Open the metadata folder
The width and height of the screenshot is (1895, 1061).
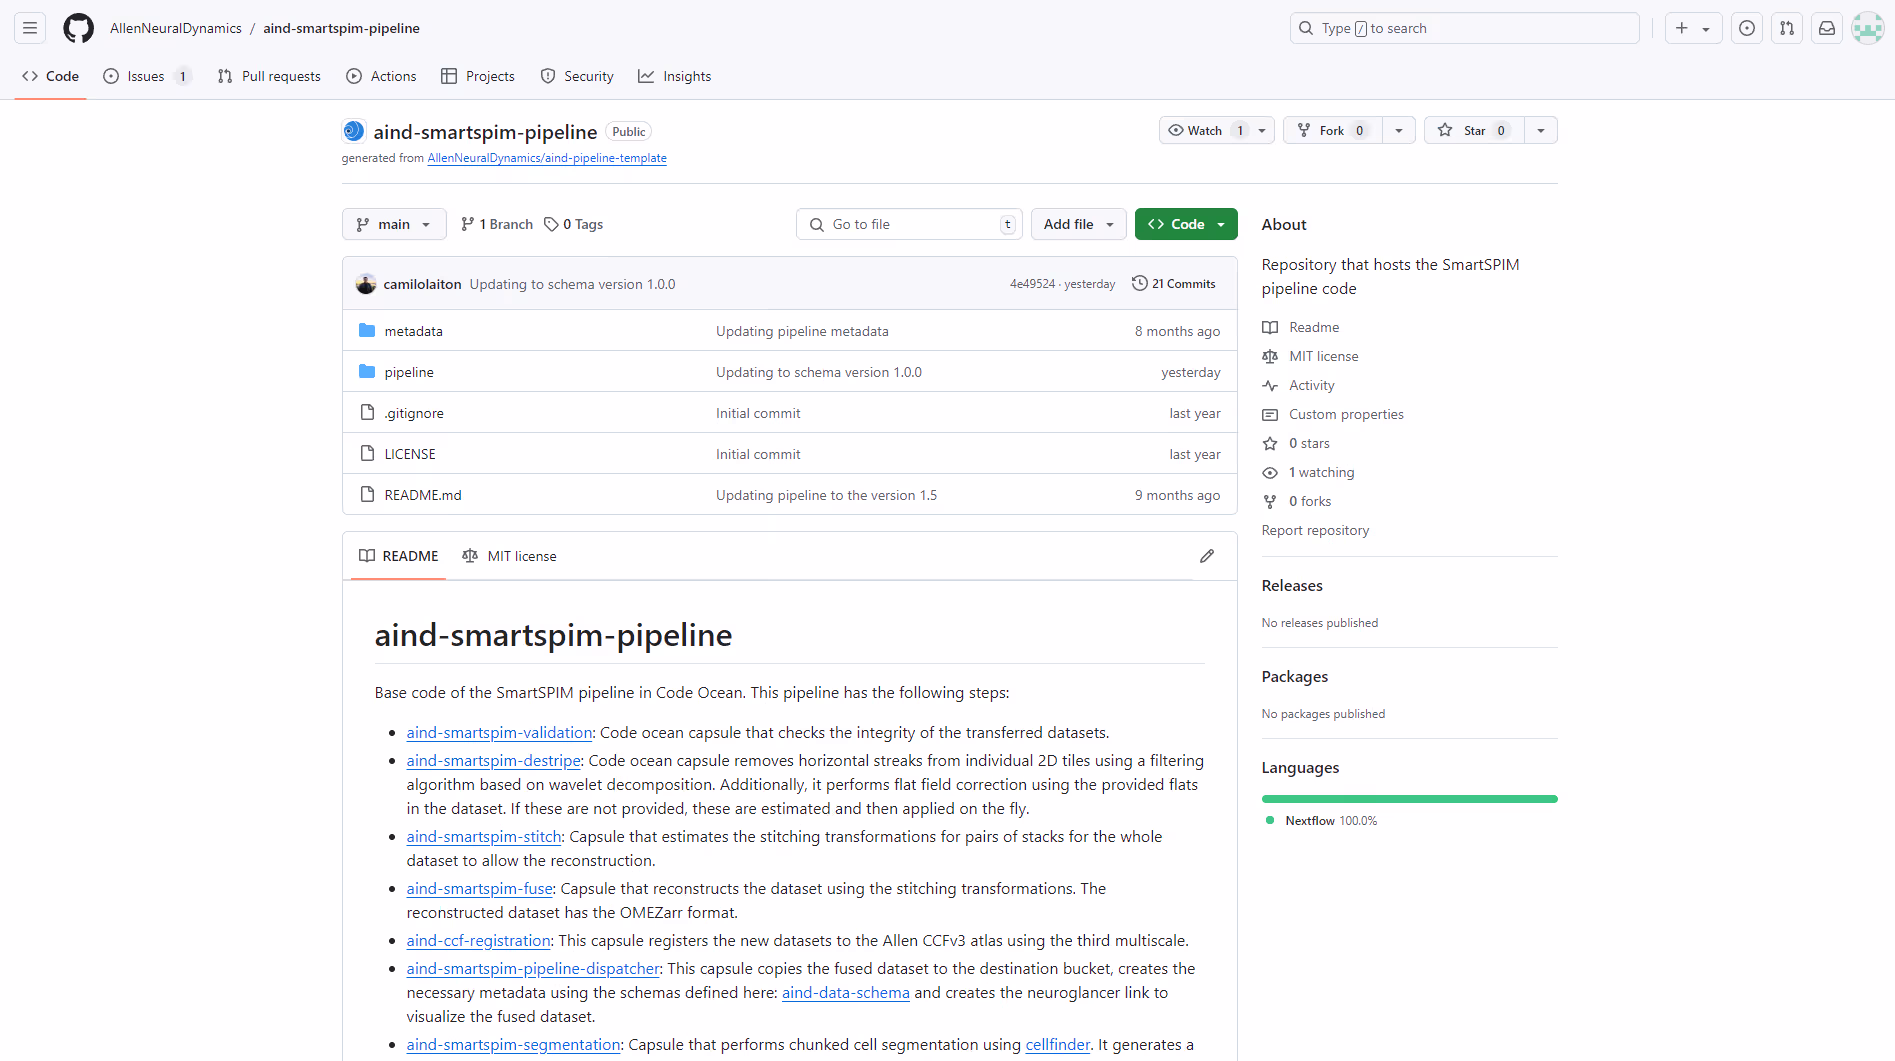(413, 331)
